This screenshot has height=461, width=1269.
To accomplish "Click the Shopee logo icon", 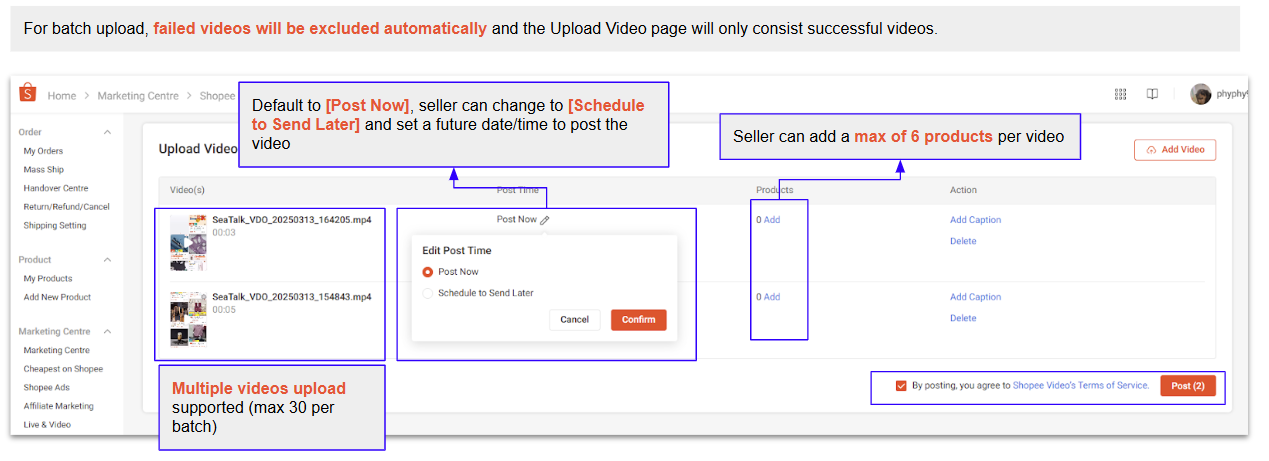I will pos(28,94).
